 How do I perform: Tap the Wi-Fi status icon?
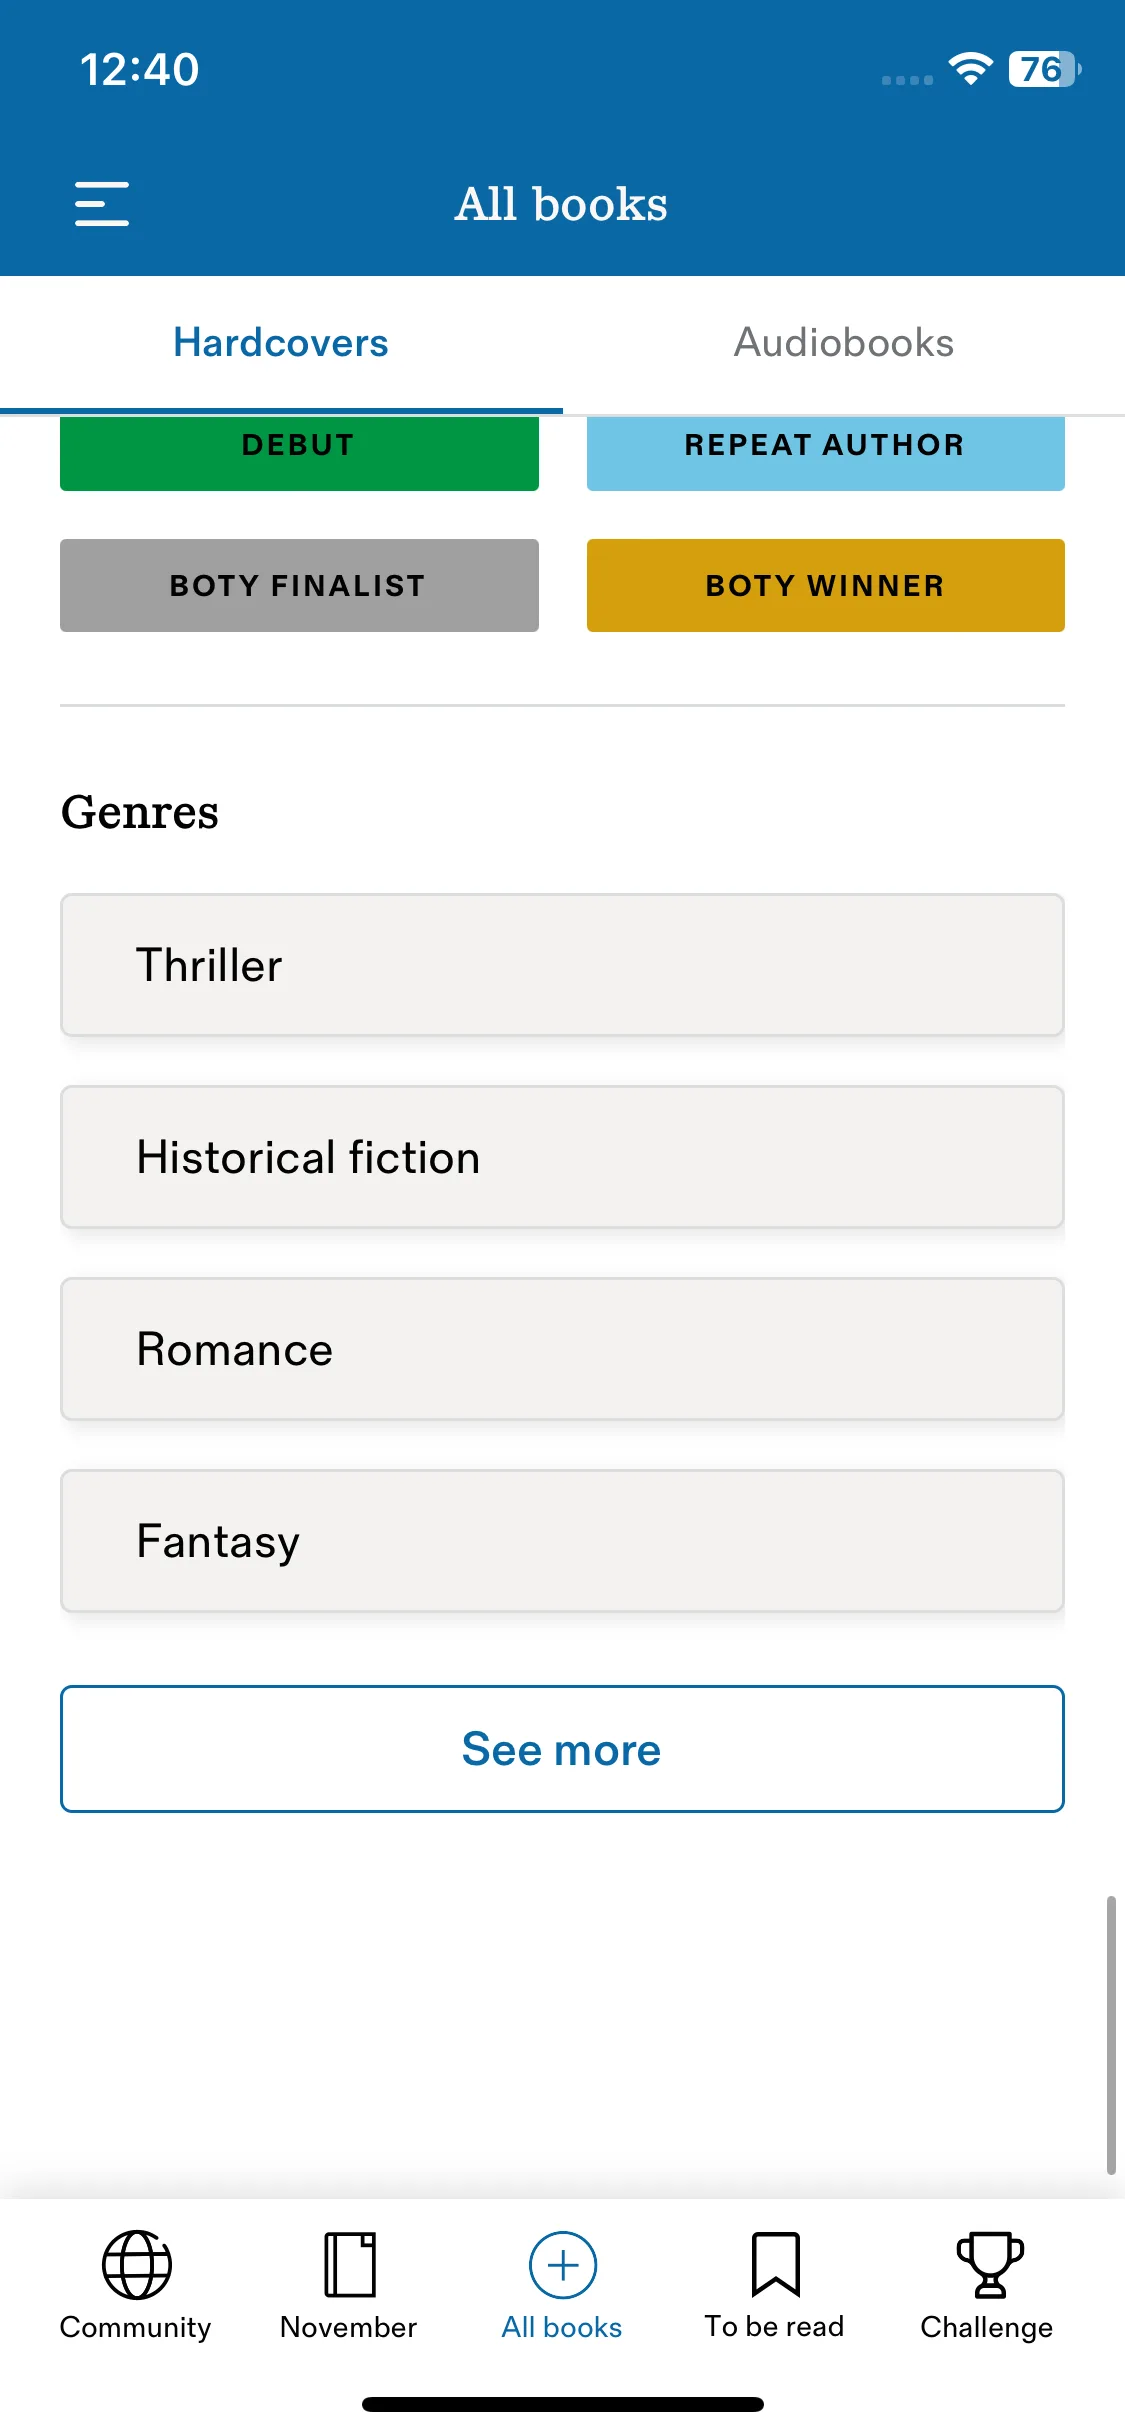coord(970,69)
